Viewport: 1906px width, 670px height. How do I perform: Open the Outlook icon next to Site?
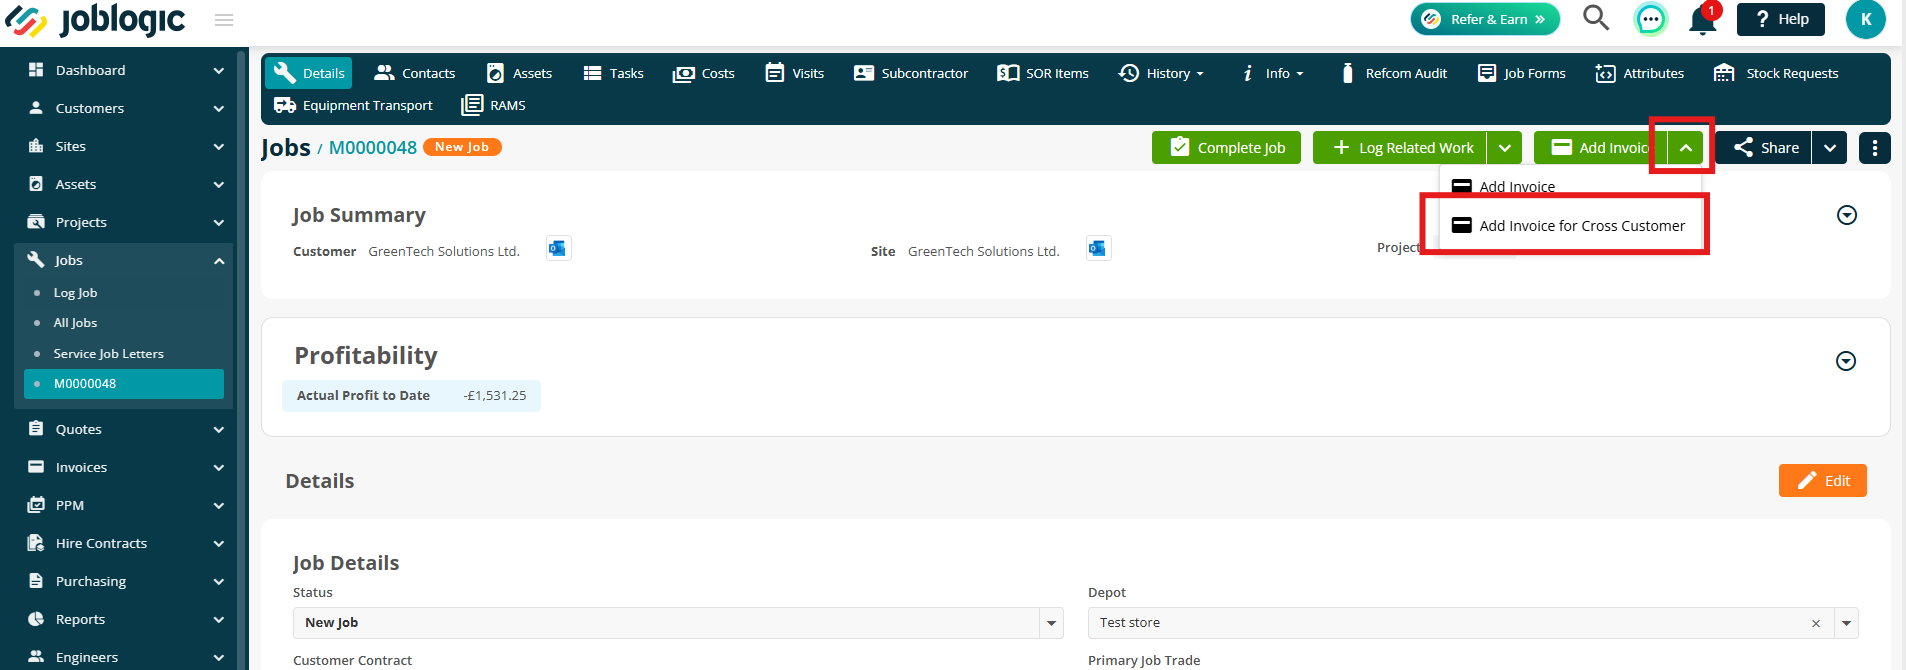tap(1098, 249)
